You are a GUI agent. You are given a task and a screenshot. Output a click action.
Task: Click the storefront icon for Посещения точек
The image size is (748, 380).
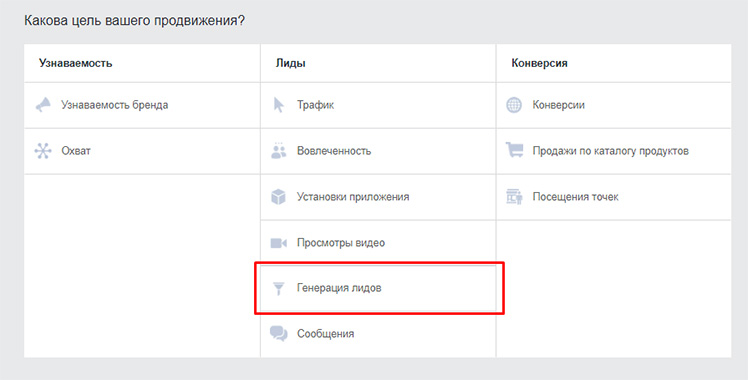514,197
